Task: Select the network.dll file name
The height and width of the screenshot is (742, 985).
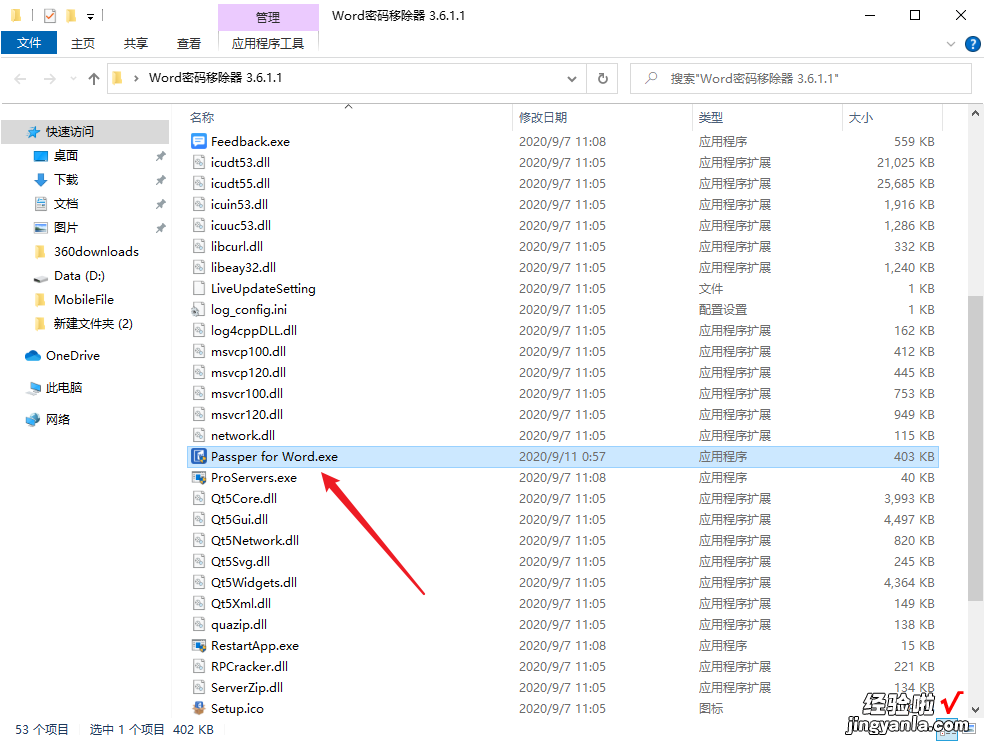Action: pos(242,435)
